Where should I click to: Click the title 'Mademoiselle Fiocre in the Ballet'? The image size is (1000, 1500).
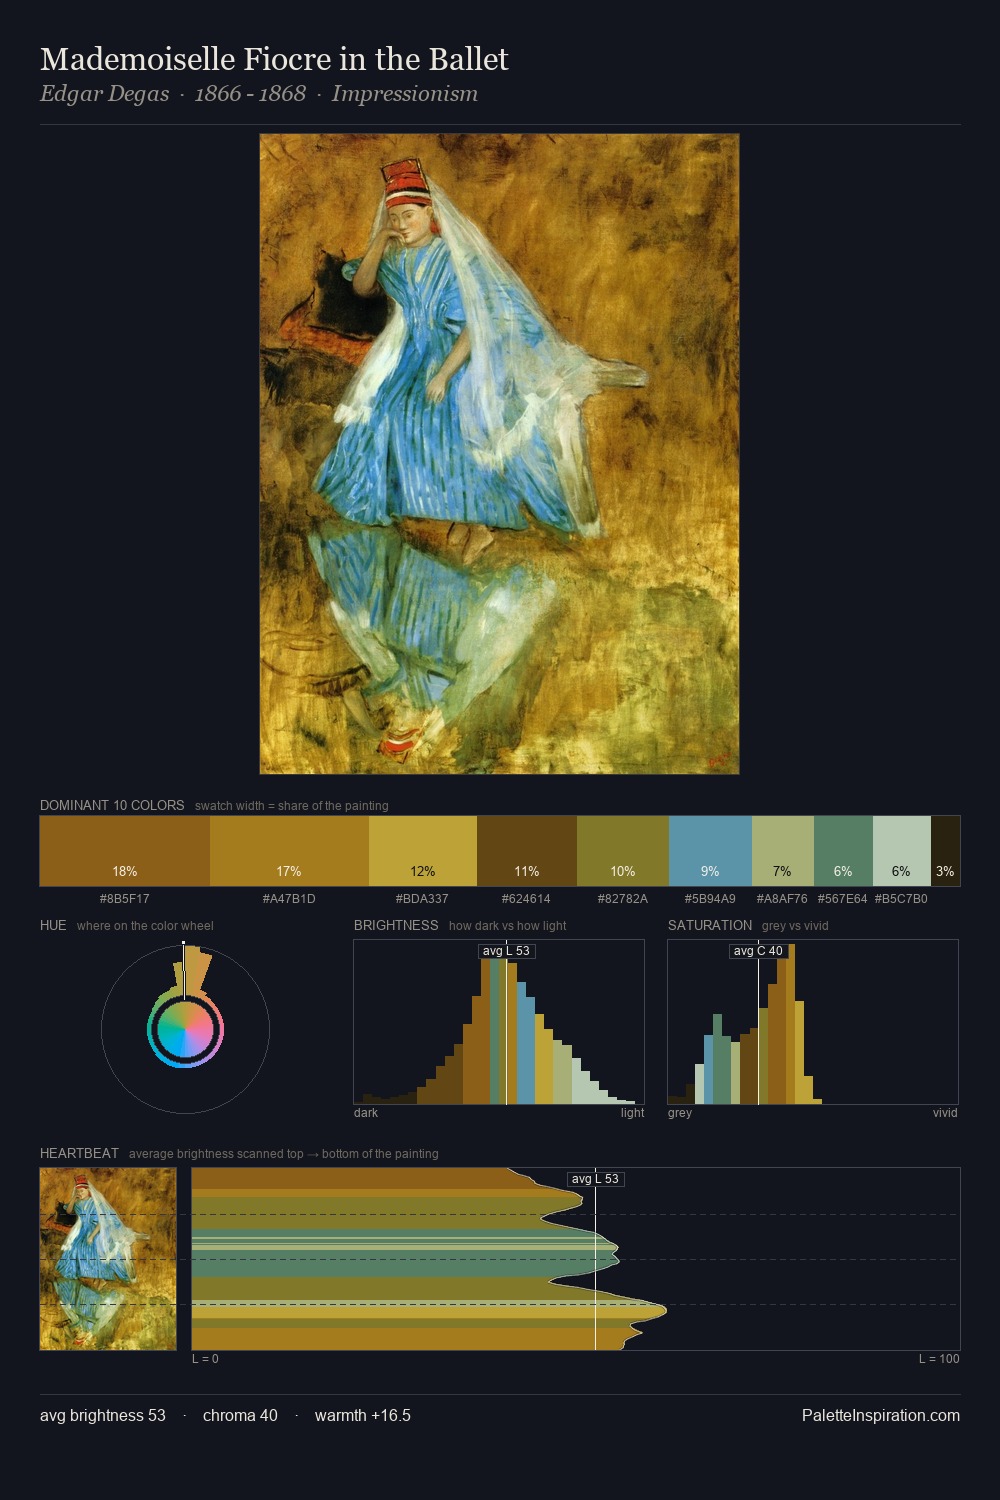click(x=274, y=59)
